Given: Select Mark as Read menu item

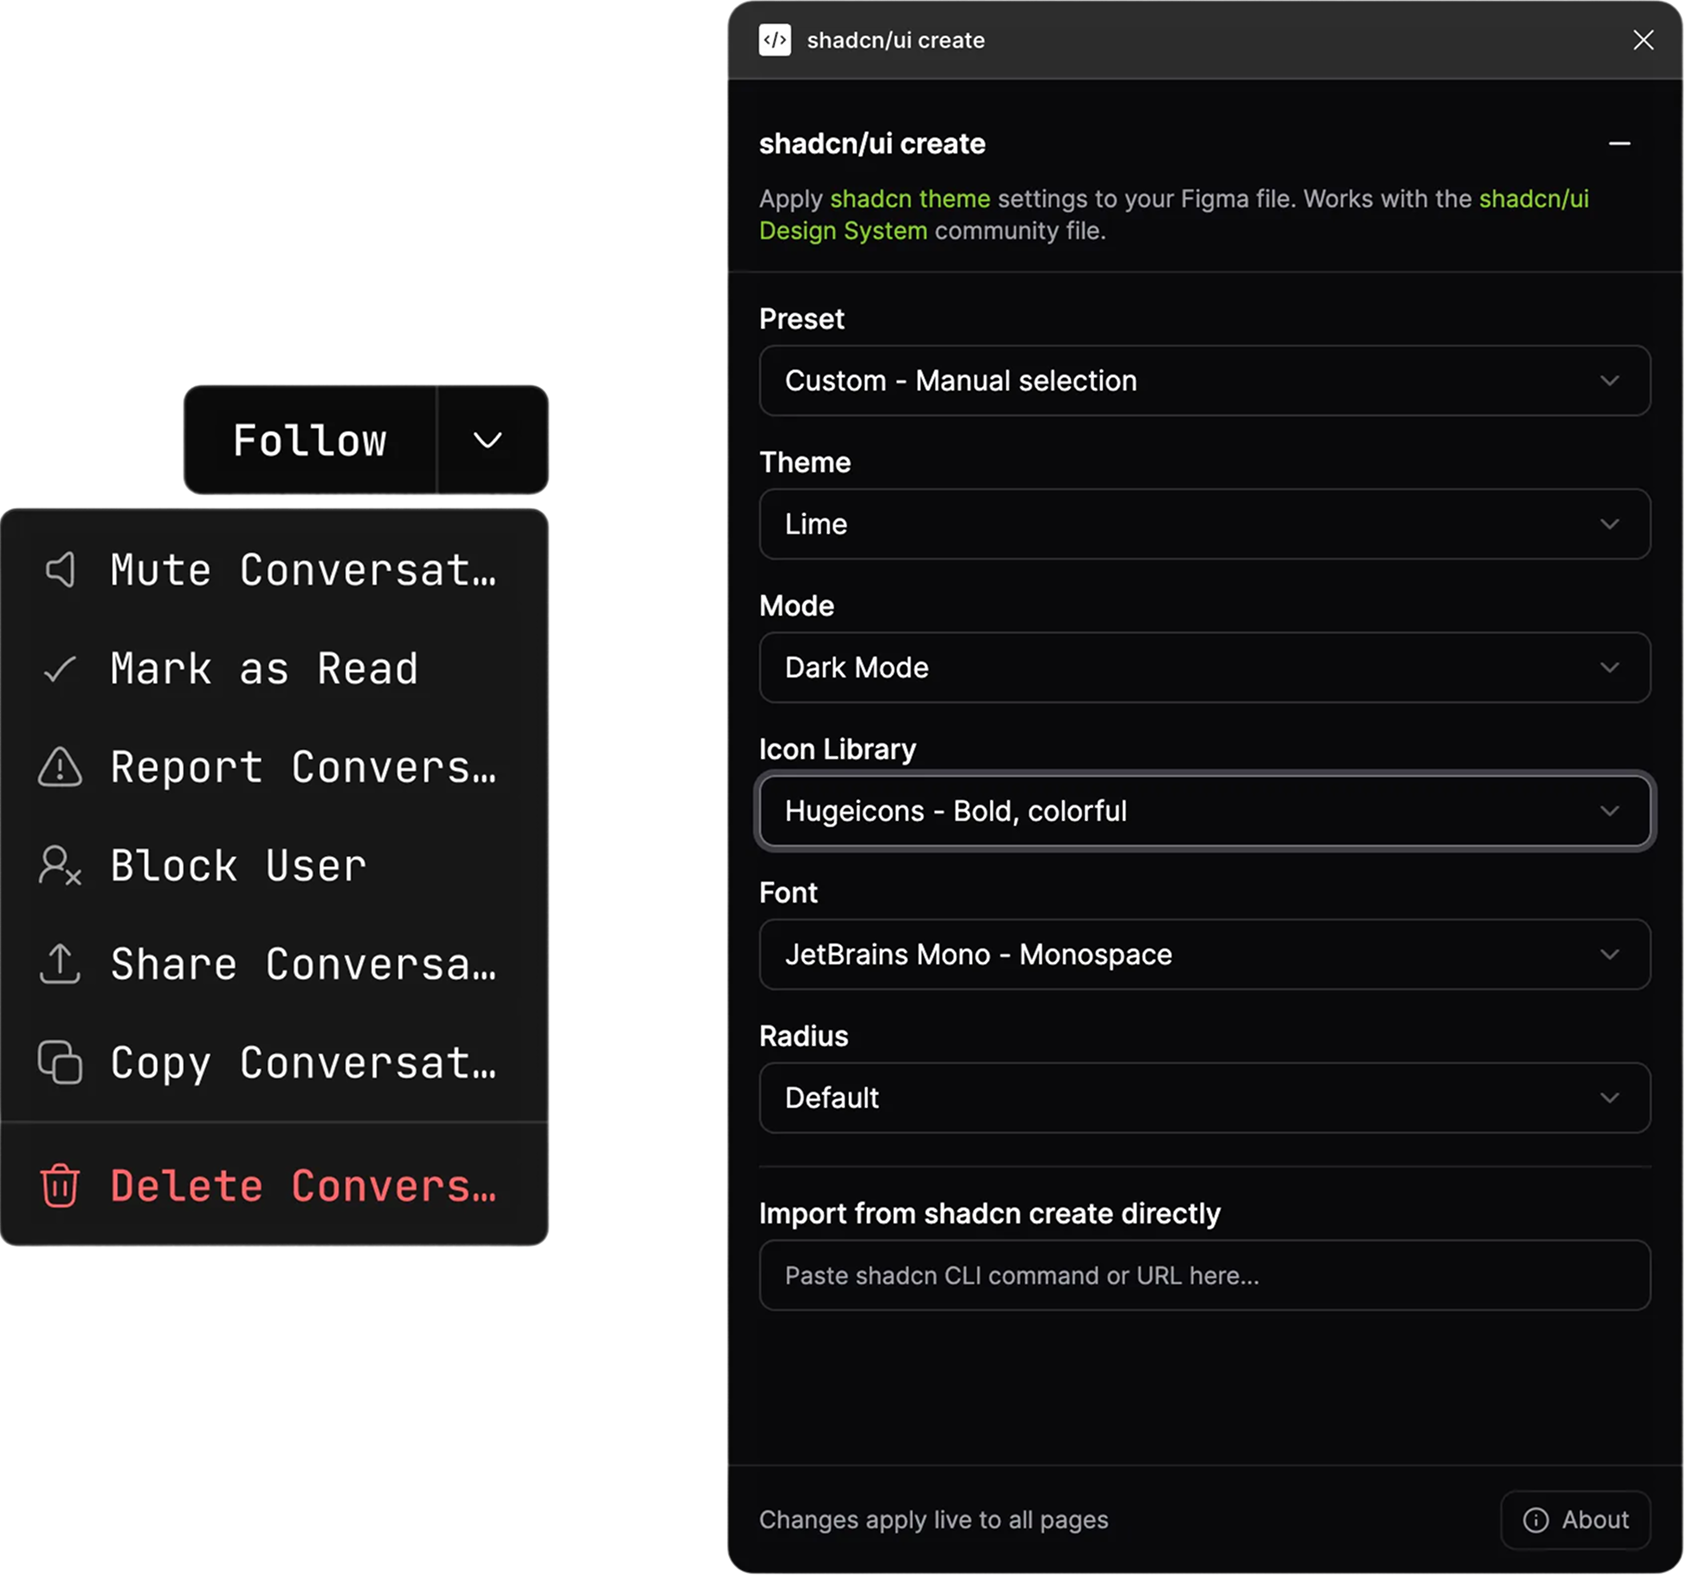Looking at the screenshot, I should 264,669.
